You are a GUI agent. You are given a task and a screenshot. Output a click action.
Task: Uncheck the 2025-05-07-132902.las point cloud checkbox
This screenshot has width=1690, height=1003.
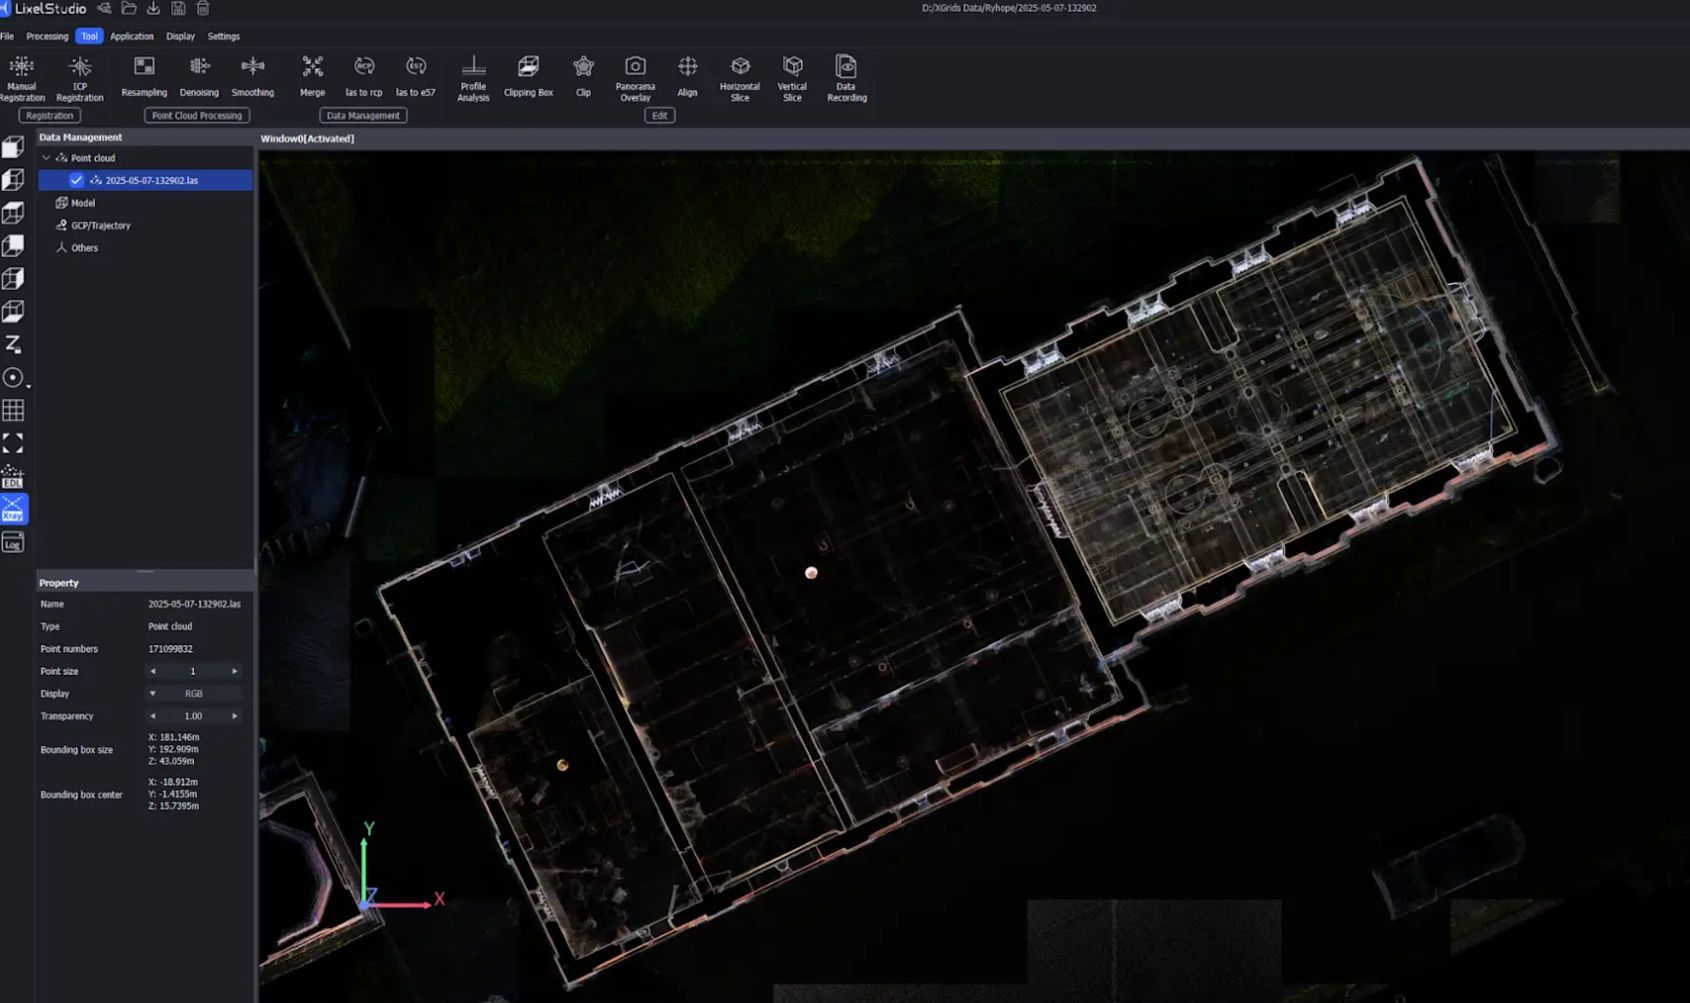point(76,180)
